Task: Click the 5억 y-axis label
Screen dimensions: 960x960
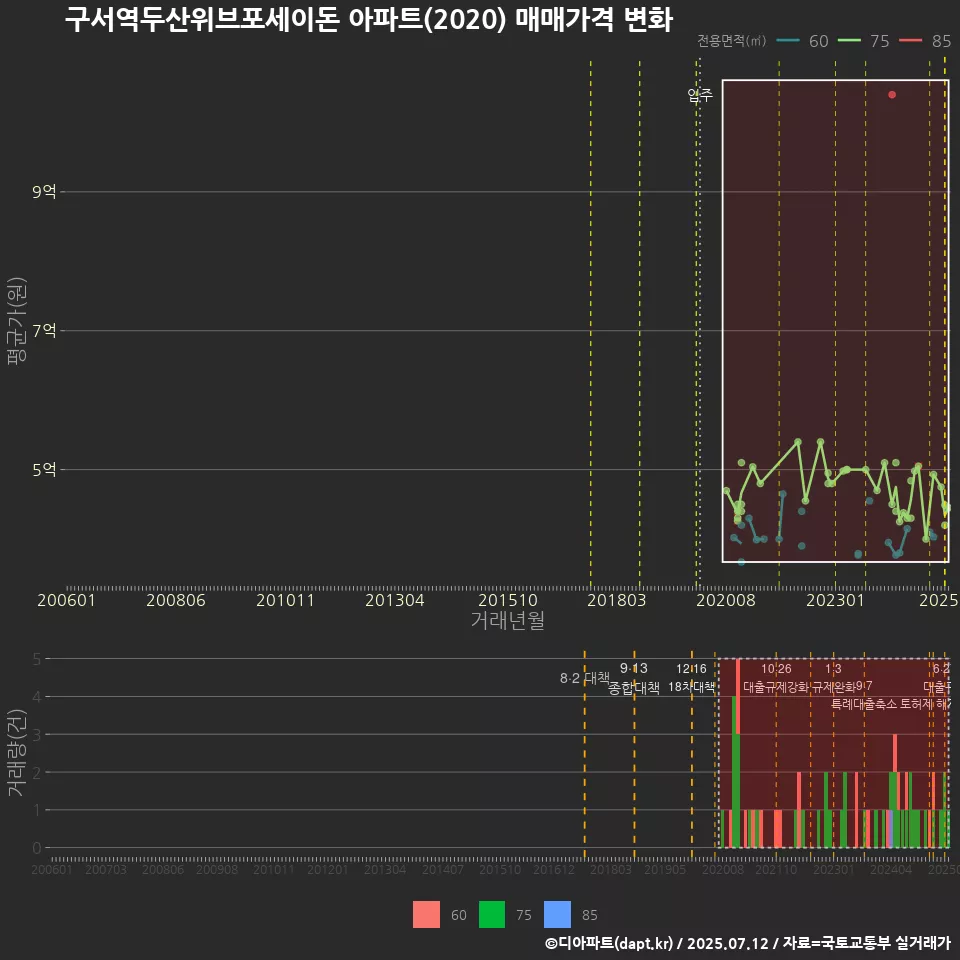Action: click(x=44, y=470)
